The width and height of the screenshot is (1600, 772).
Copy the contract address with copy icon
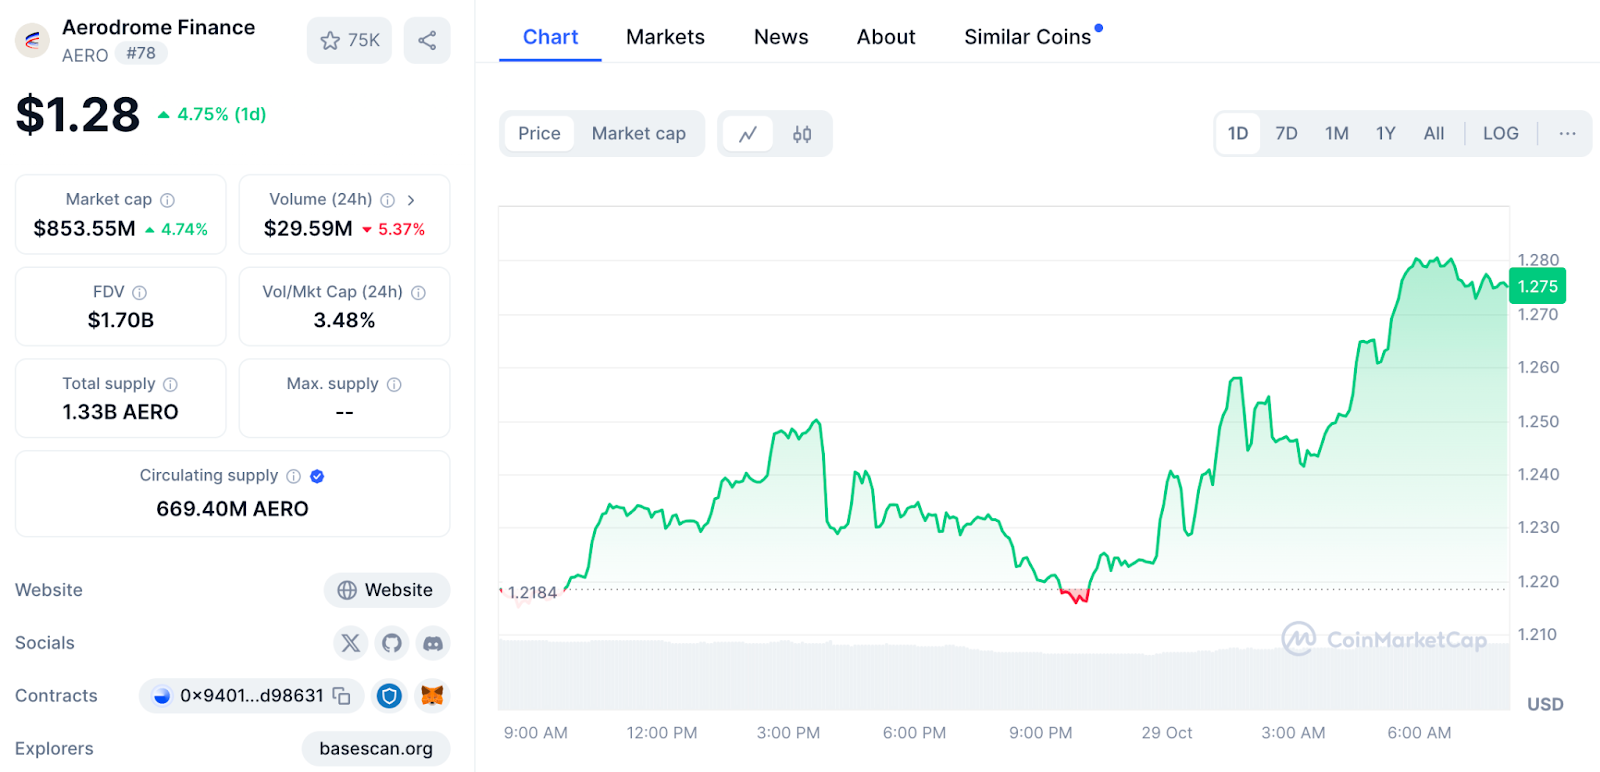tap(342, 696)
